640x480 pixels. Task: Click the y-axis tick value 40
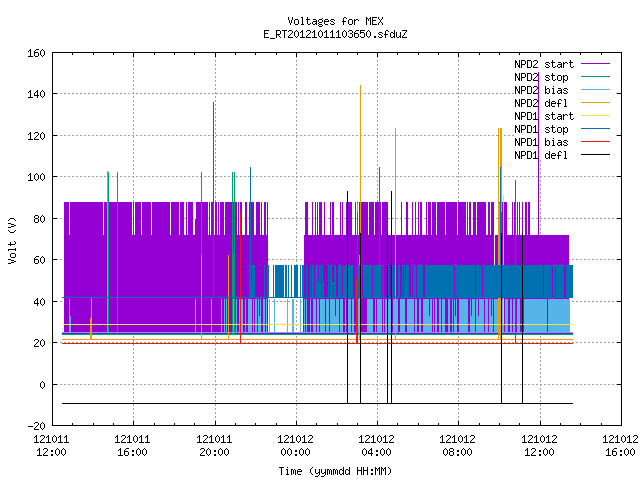point(39,302)
